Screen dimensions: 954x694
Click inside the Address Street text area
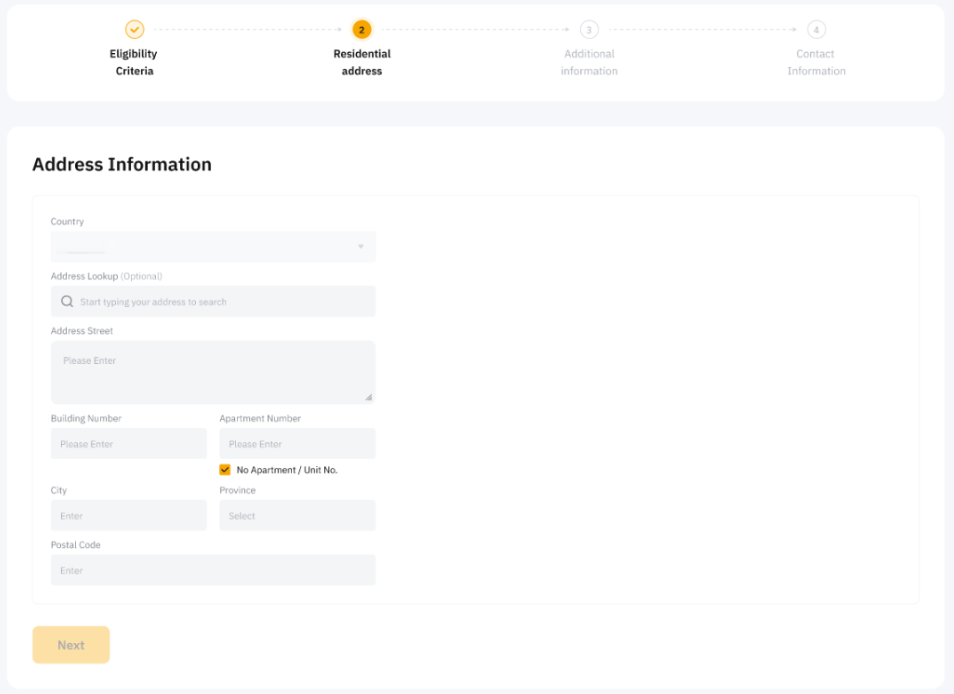tap(213, 372)
